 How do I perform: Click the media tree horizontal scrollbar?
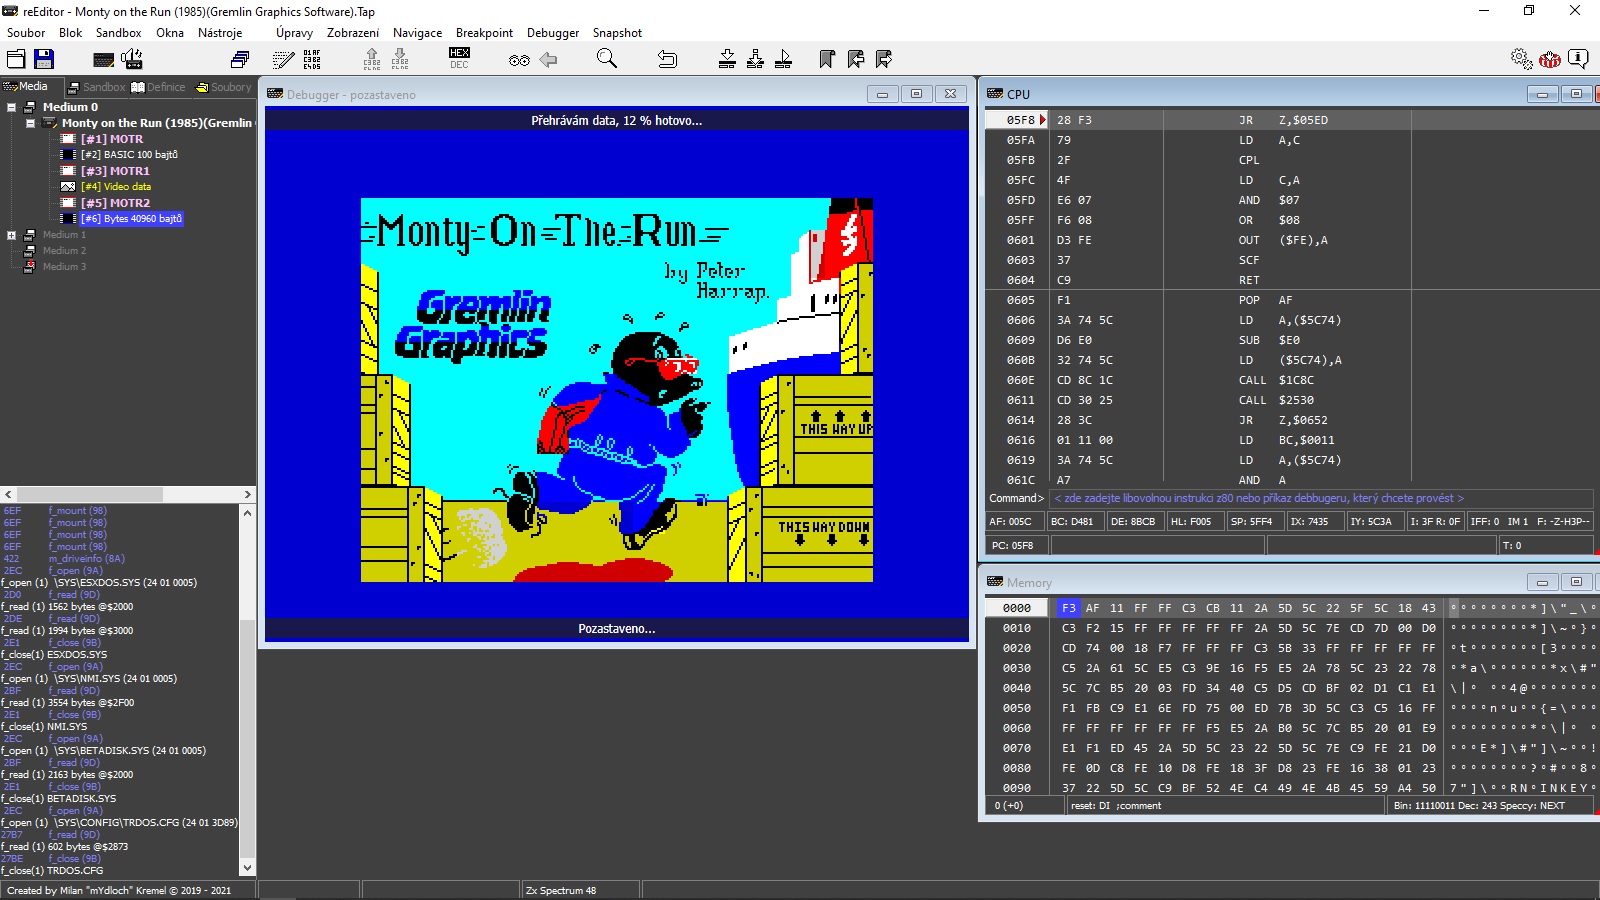tap(128, 495)
